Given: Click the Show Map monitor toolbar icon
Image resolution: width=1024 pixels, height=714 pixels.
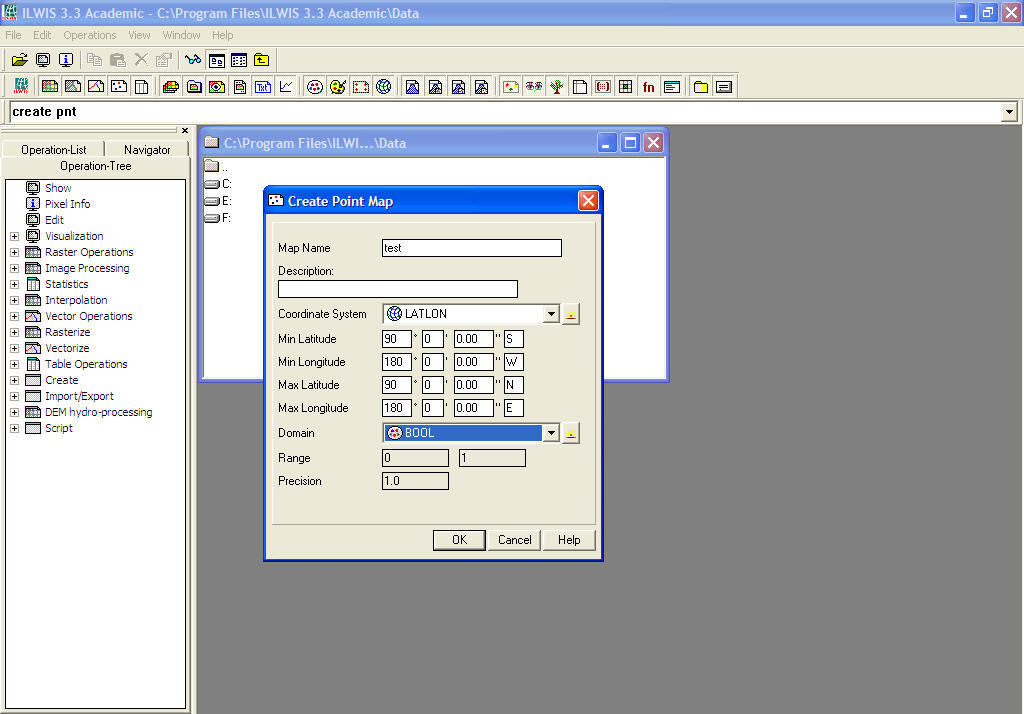Looking at the screenshot, I should point(43,60).
